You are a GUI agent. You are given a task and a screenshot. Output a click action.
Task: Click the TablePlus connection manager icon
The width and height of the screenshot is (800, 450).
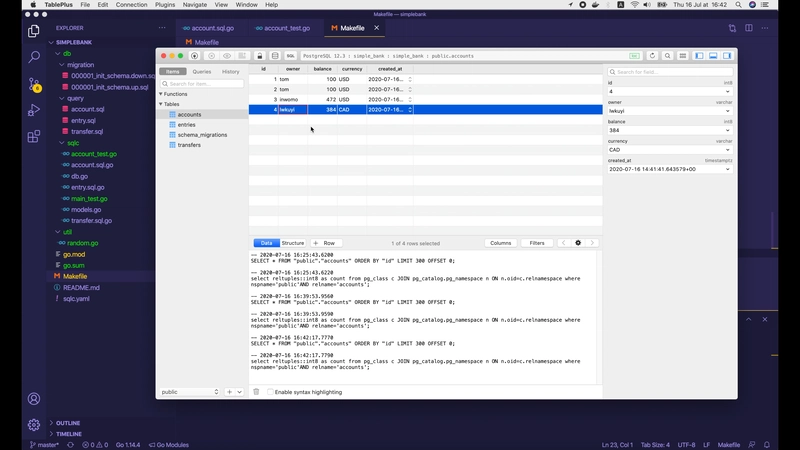tap(194, 56)
